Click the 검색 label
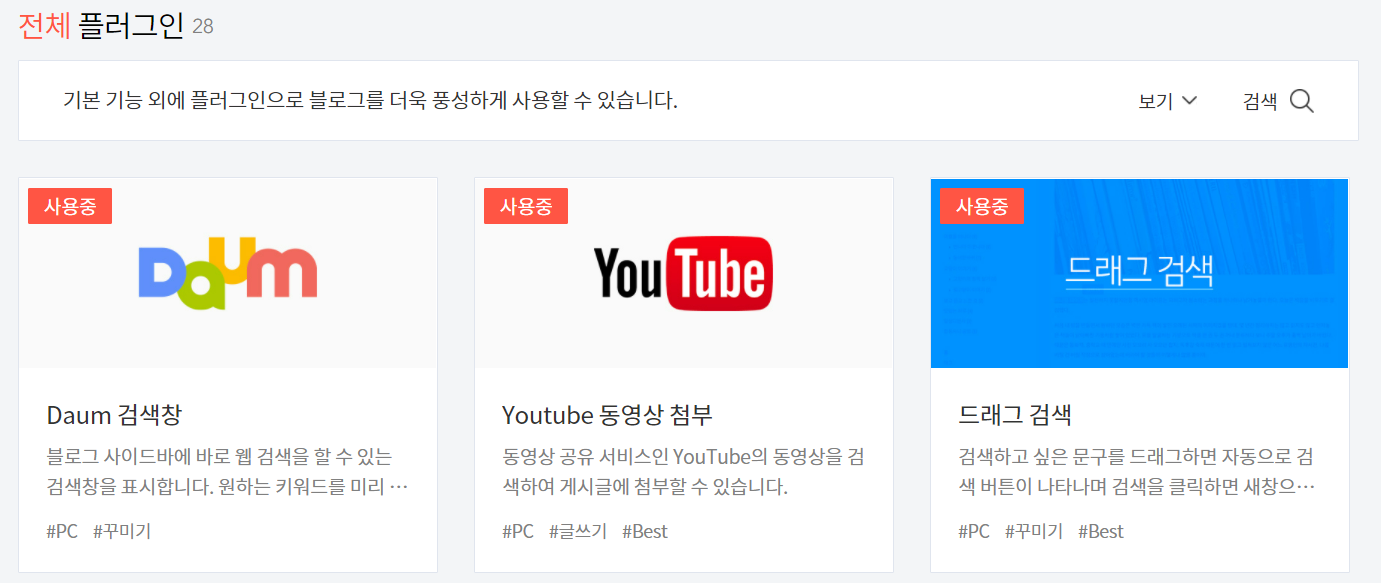The width and height of the screenshot is (1381, 583). coord(1260,101)
